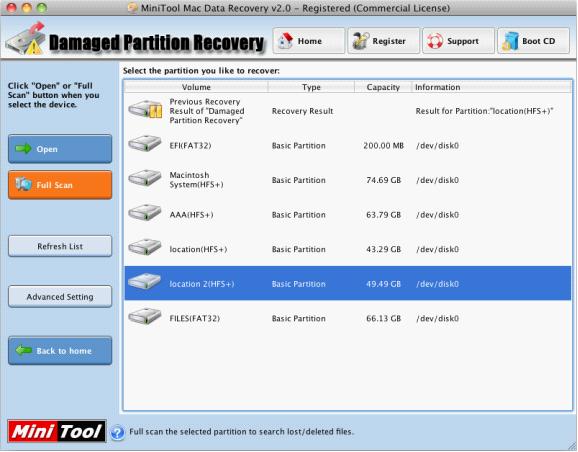Sort list by Capacity column header
Image resolution: width=578 pixels, height=452 pixels.
383,87
